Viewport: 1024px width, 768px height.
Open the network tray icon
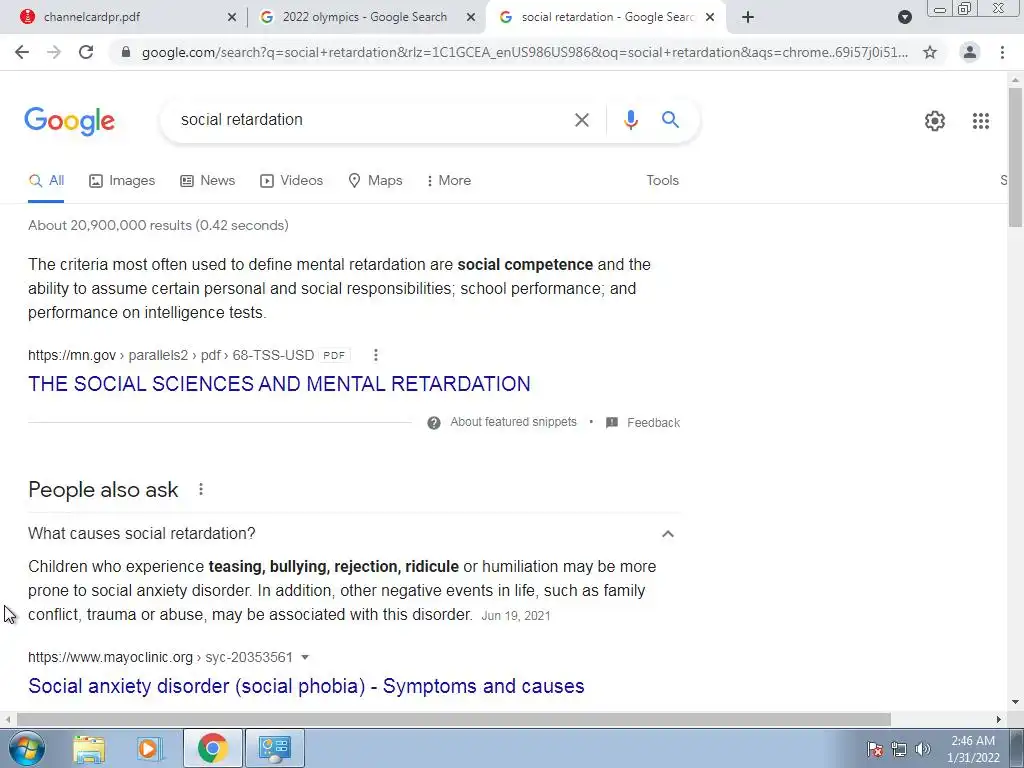point(899,749)
